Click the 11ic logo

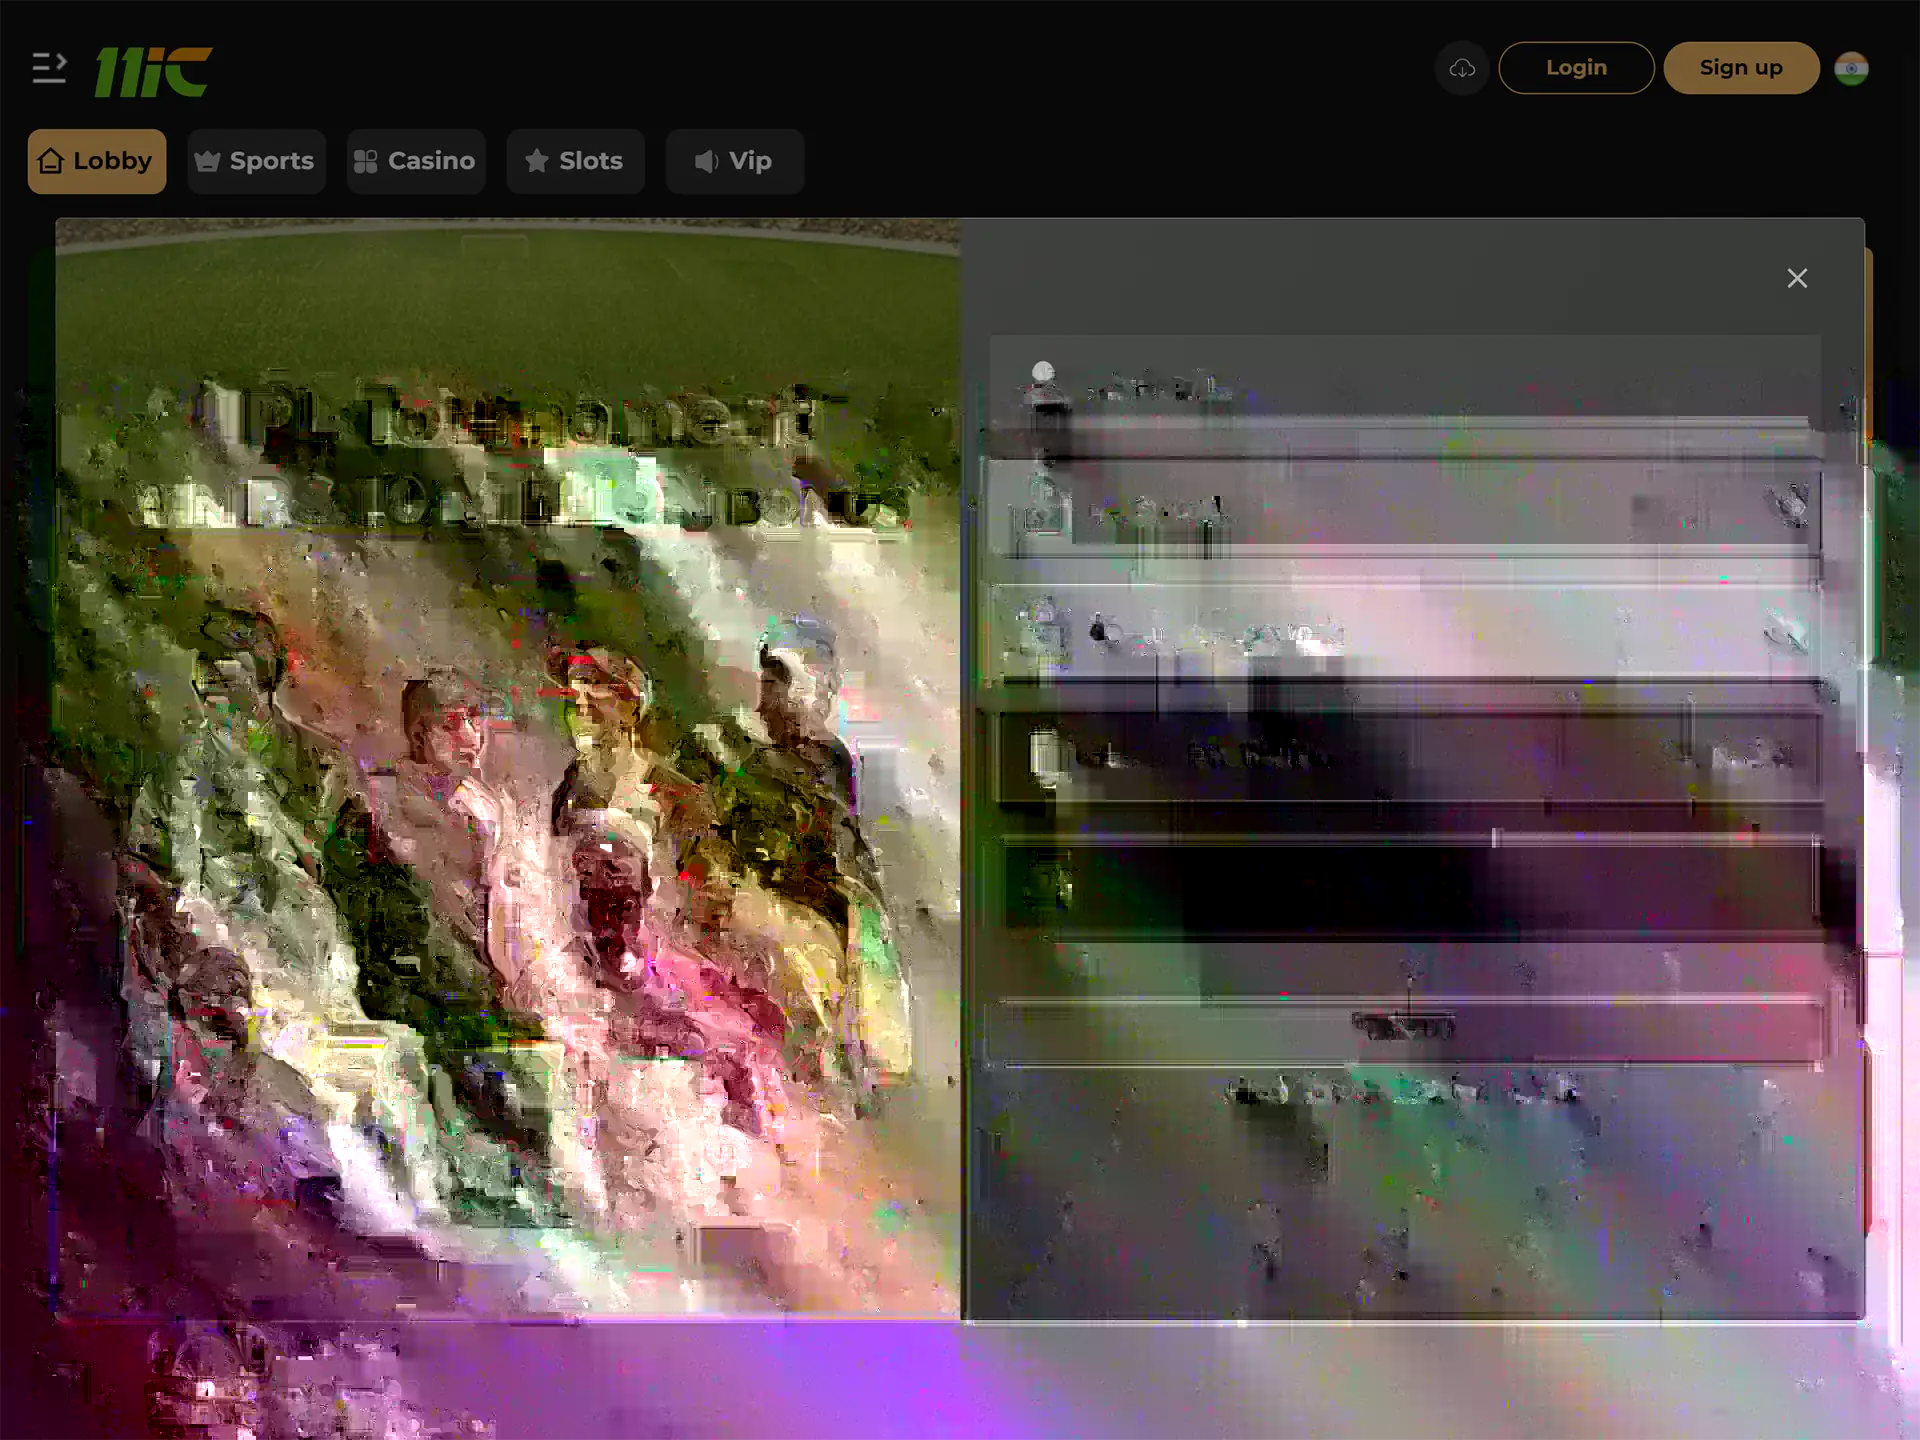153,72
